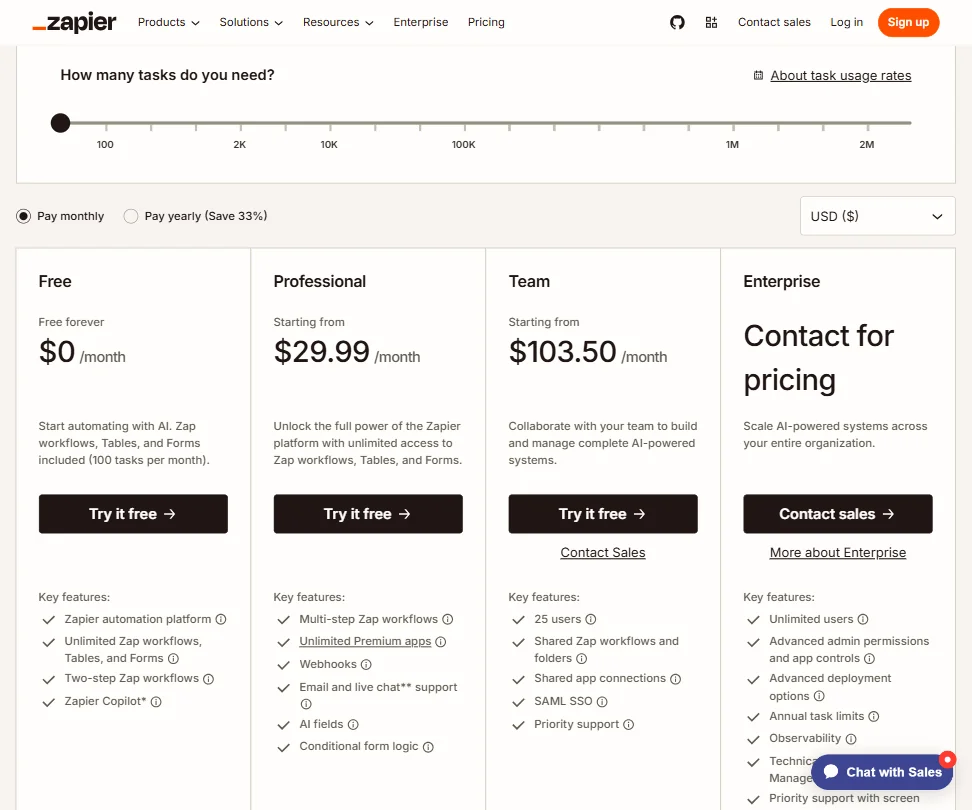Show info for Multi-step Zap workflows
972x810 pixels.
[448, 619]
